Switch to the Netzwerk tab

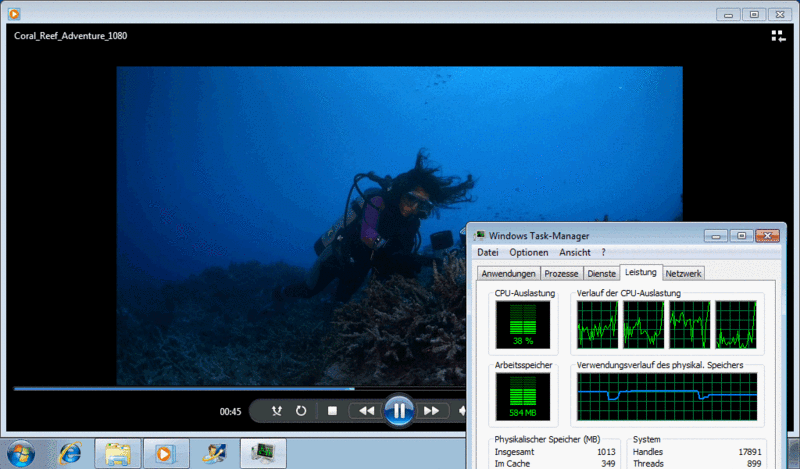(x=683, y=273)
